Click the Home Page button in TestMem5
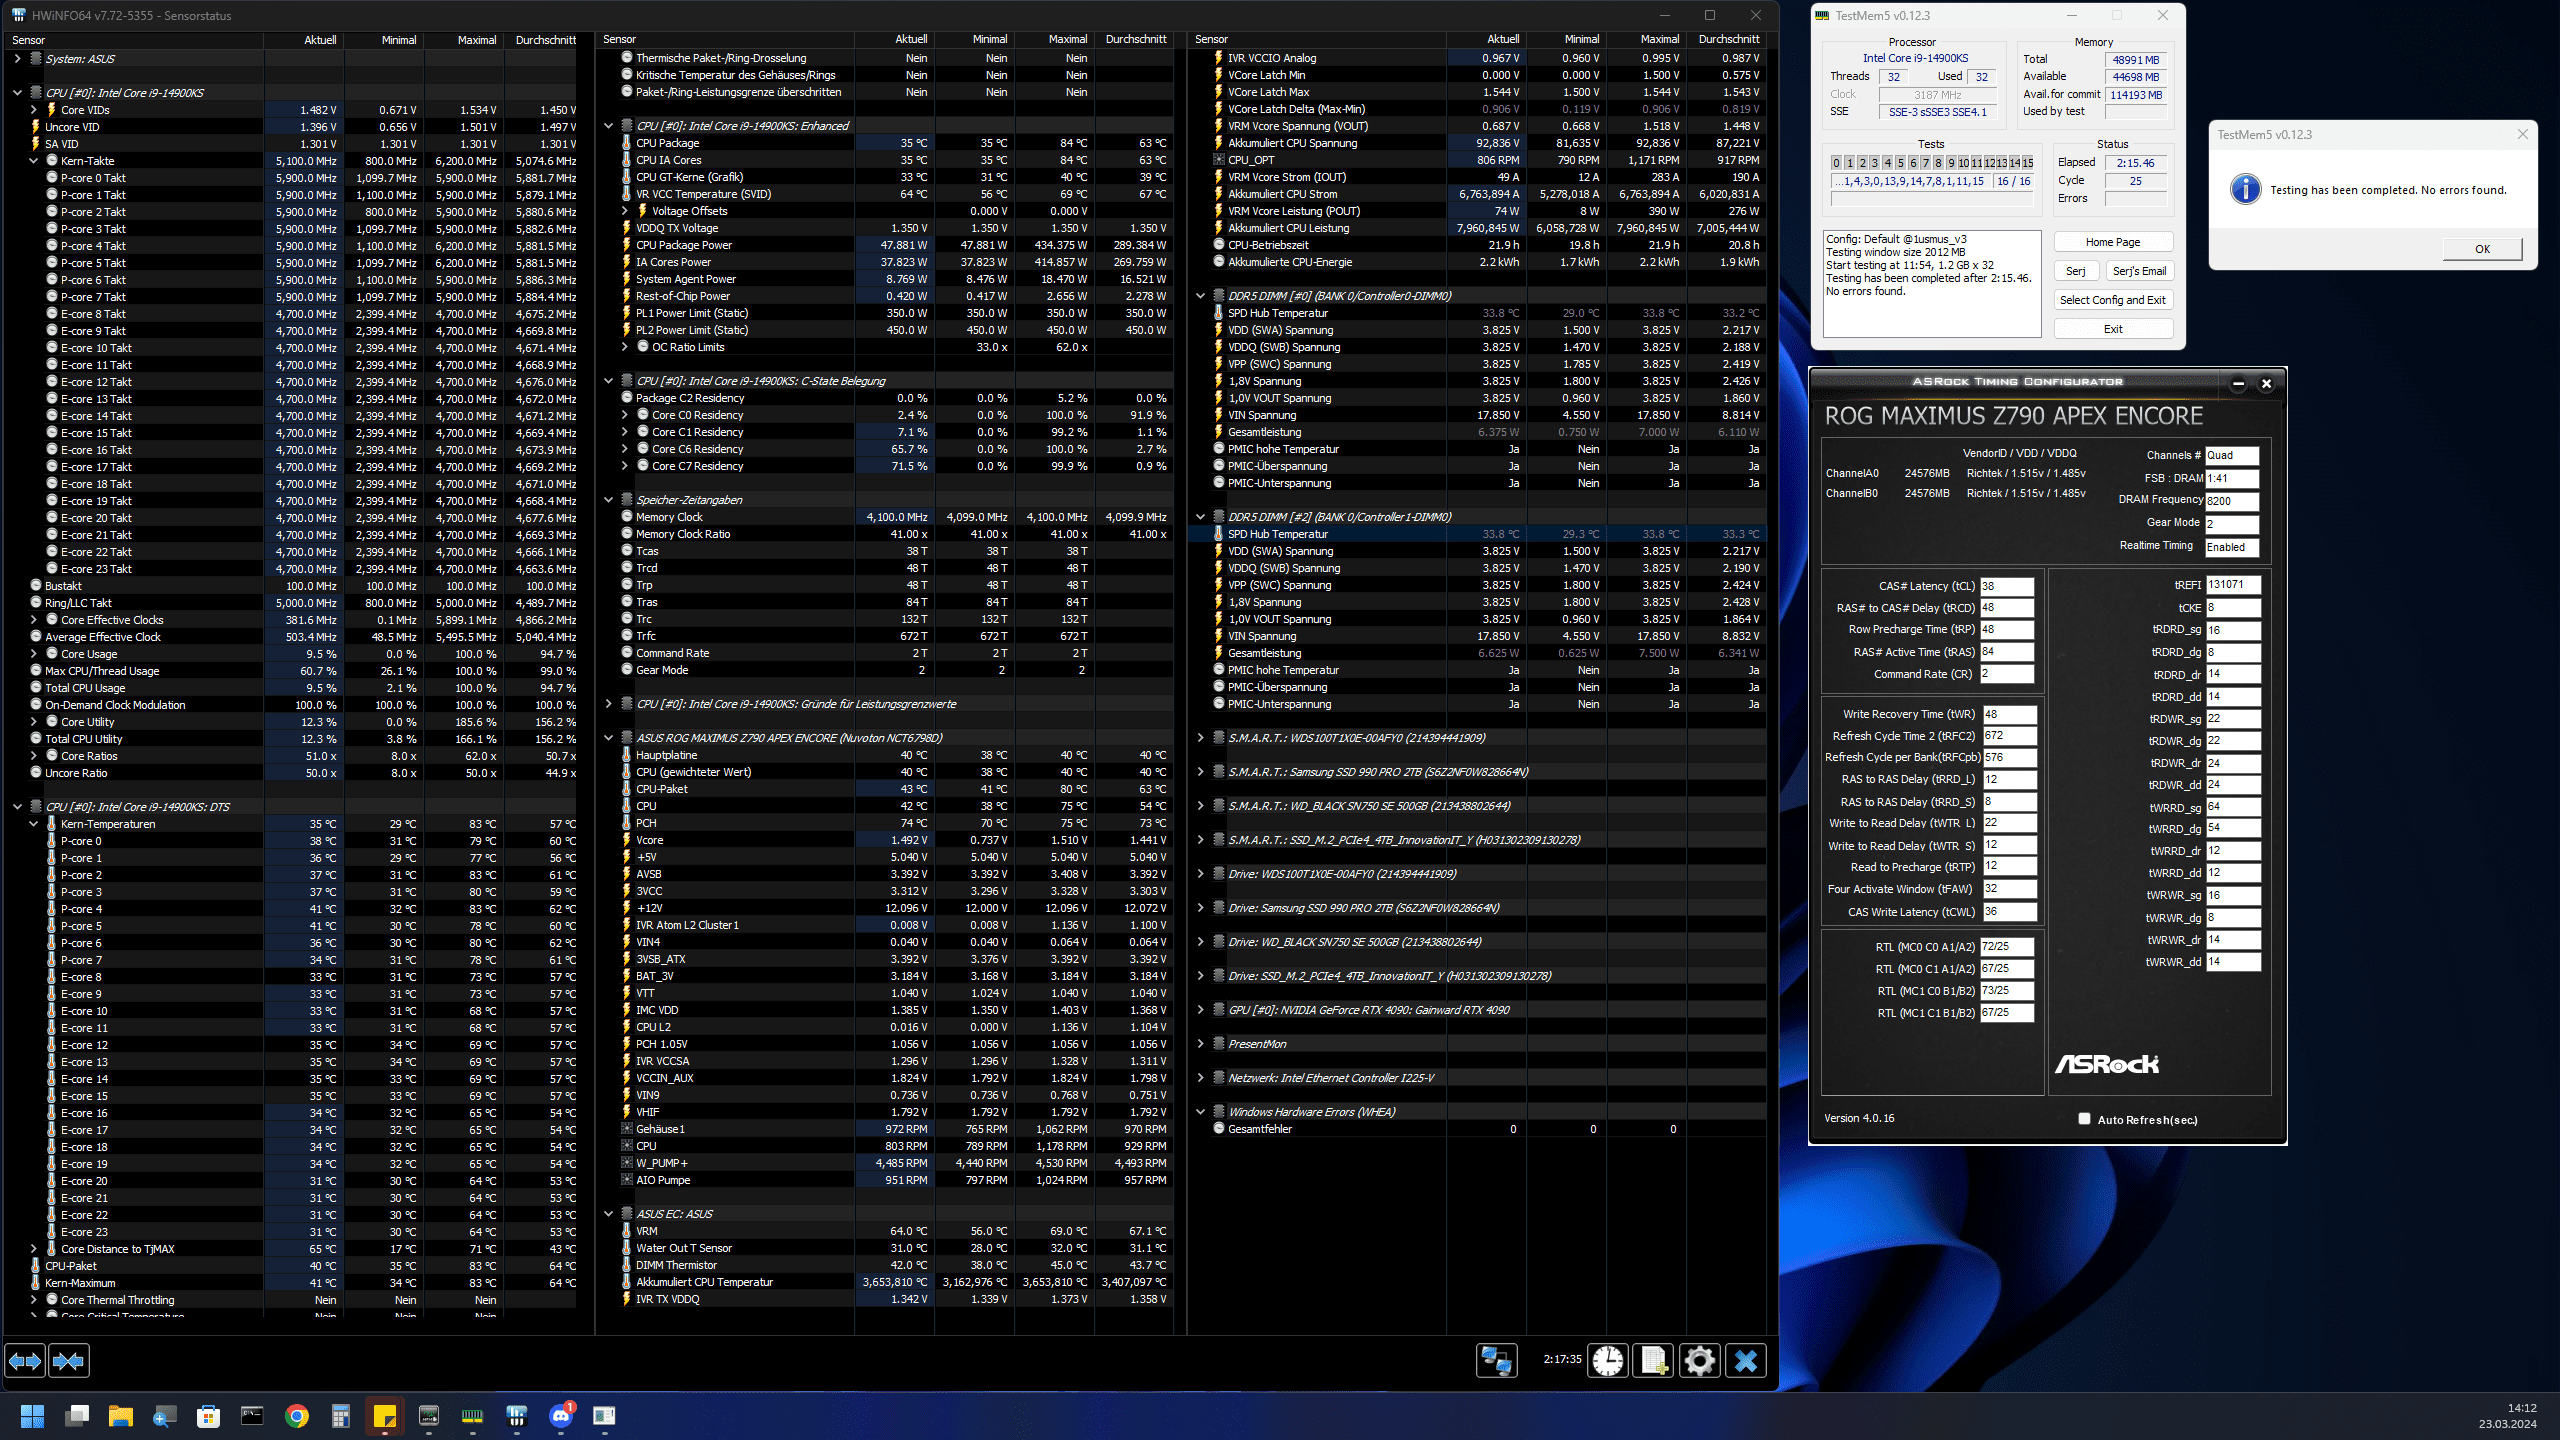Viewport: 2560px width, 1440px height. [x=2112, y=242]
